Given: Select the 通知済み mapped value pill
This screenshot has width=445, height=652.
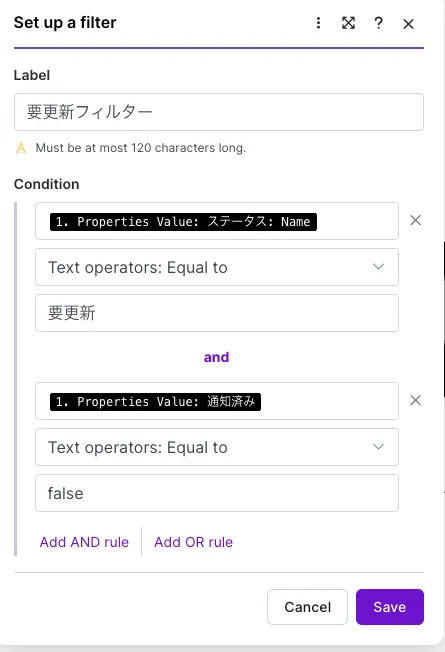Looking at the screenshot, I should [x=155, y=402].
